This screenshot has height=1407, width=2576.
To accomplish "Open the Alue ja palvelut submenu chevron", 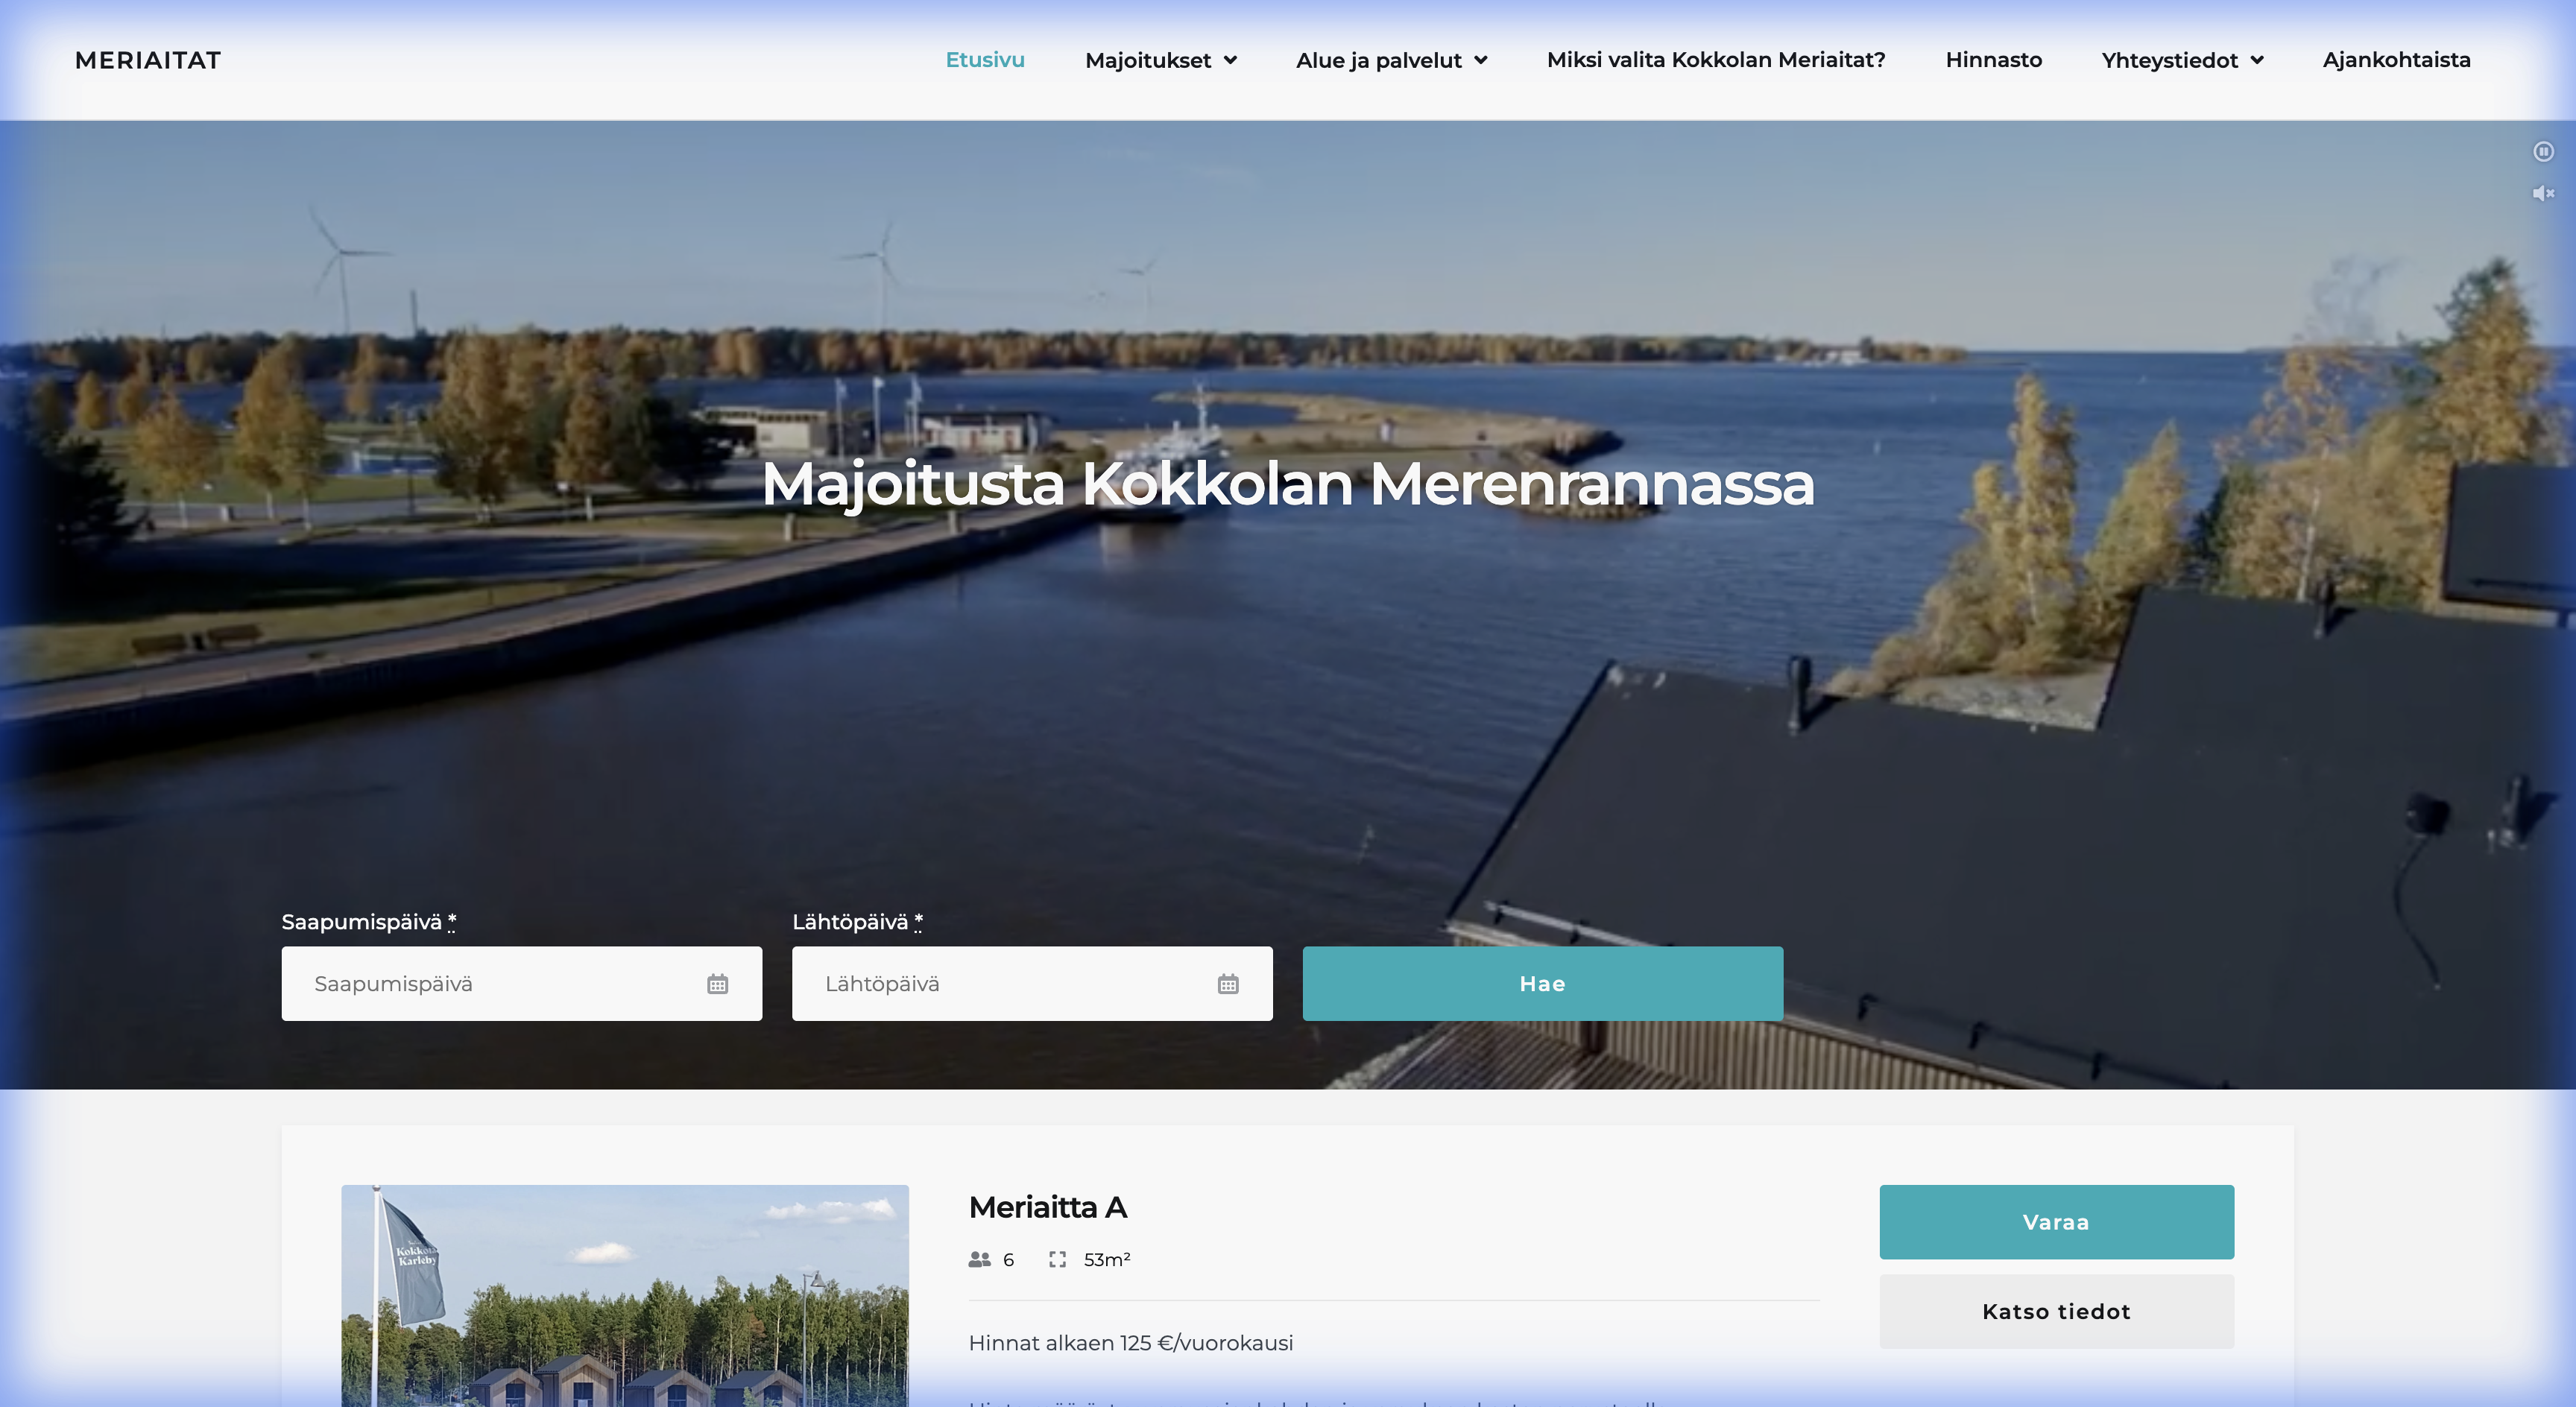I will coord(1482,60).
